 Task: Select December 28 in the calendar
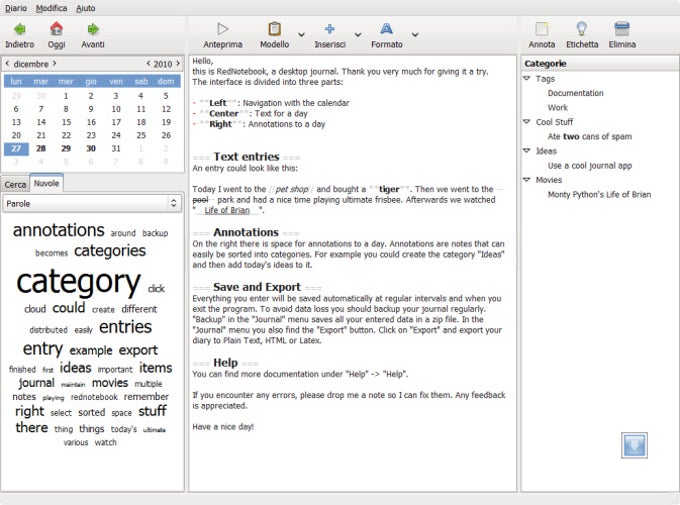click(x=41, y=148)
